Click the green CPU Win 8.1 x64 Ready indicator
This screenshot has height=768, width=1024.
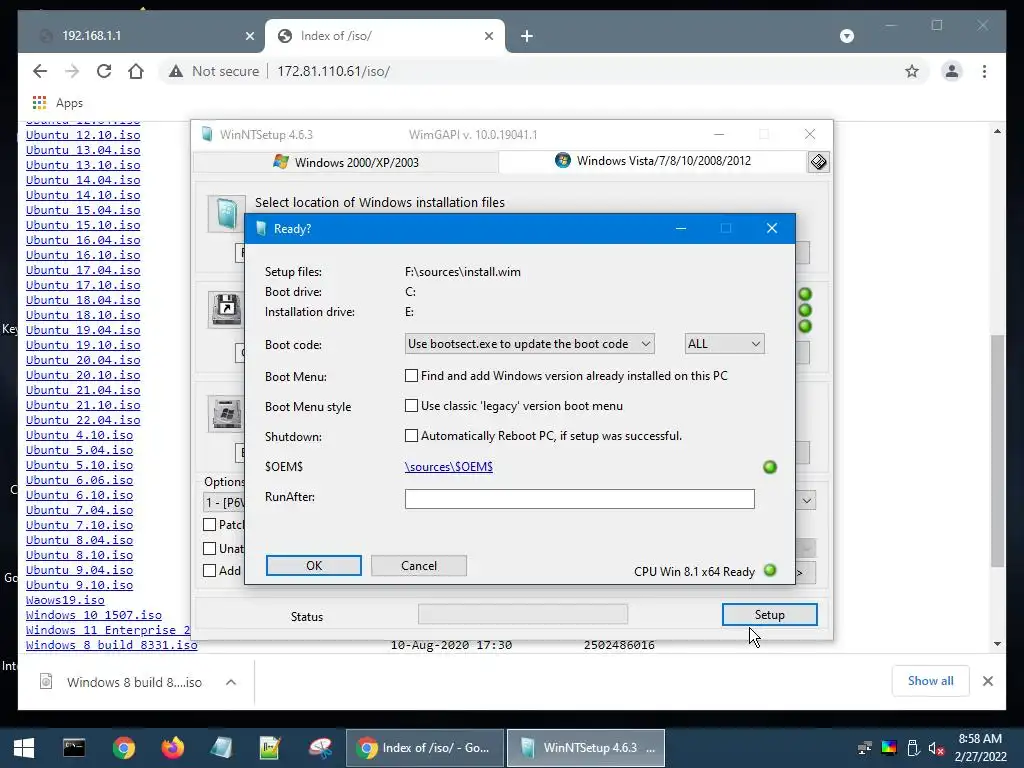point(770,570)
